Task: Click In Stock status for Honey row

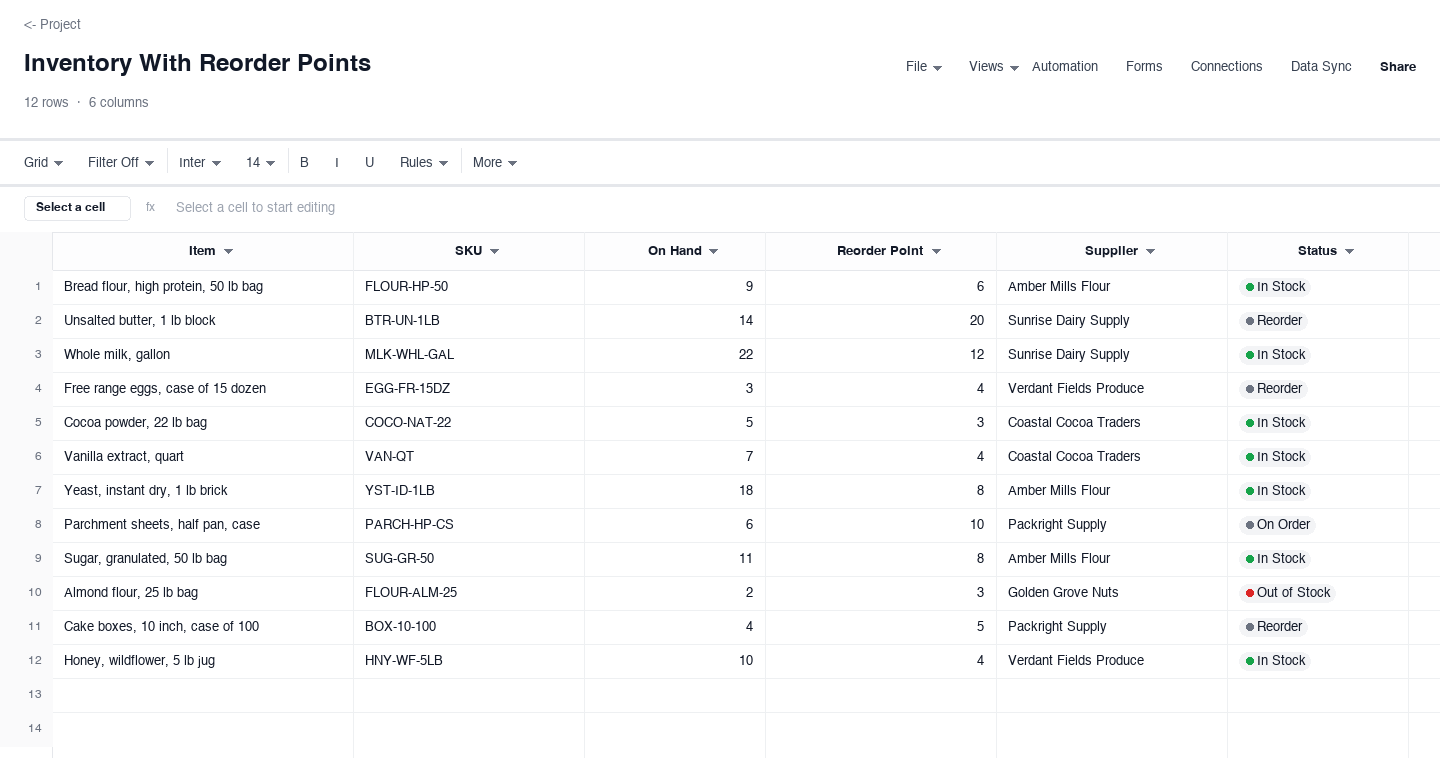Action: [x=1275, y=661]
